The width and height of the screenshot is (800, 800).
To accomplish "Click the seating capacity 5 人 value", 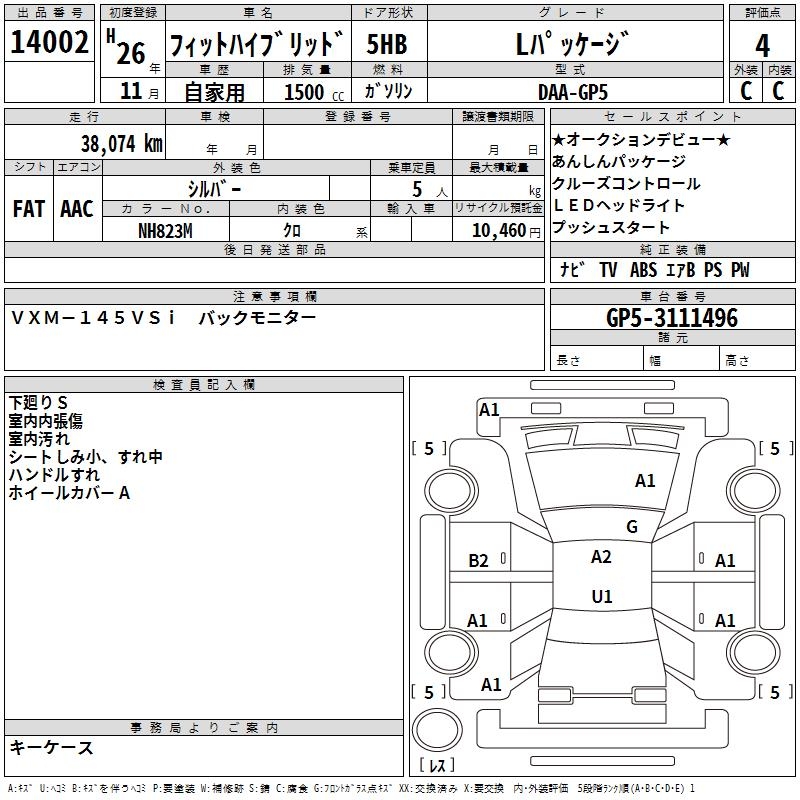I will 430,189.
